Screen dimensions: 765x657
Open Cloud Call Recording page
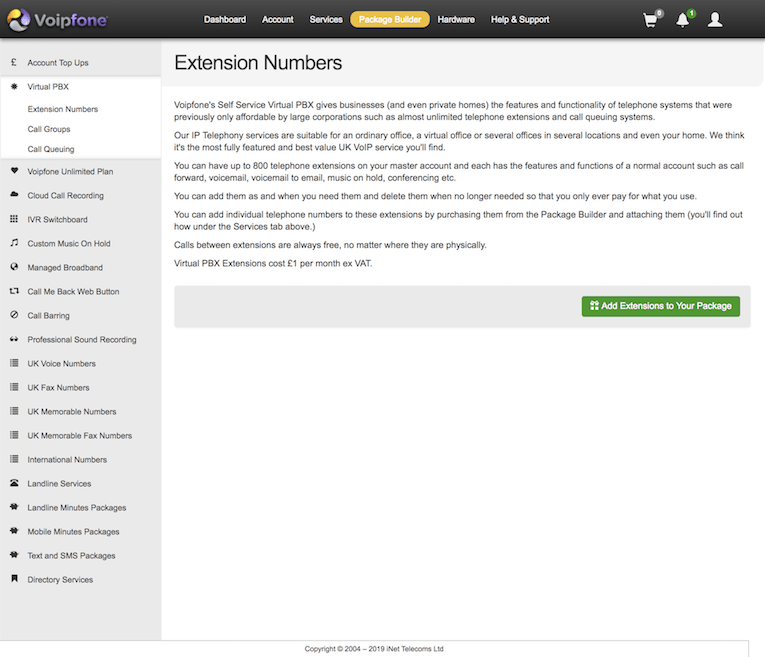65,196
